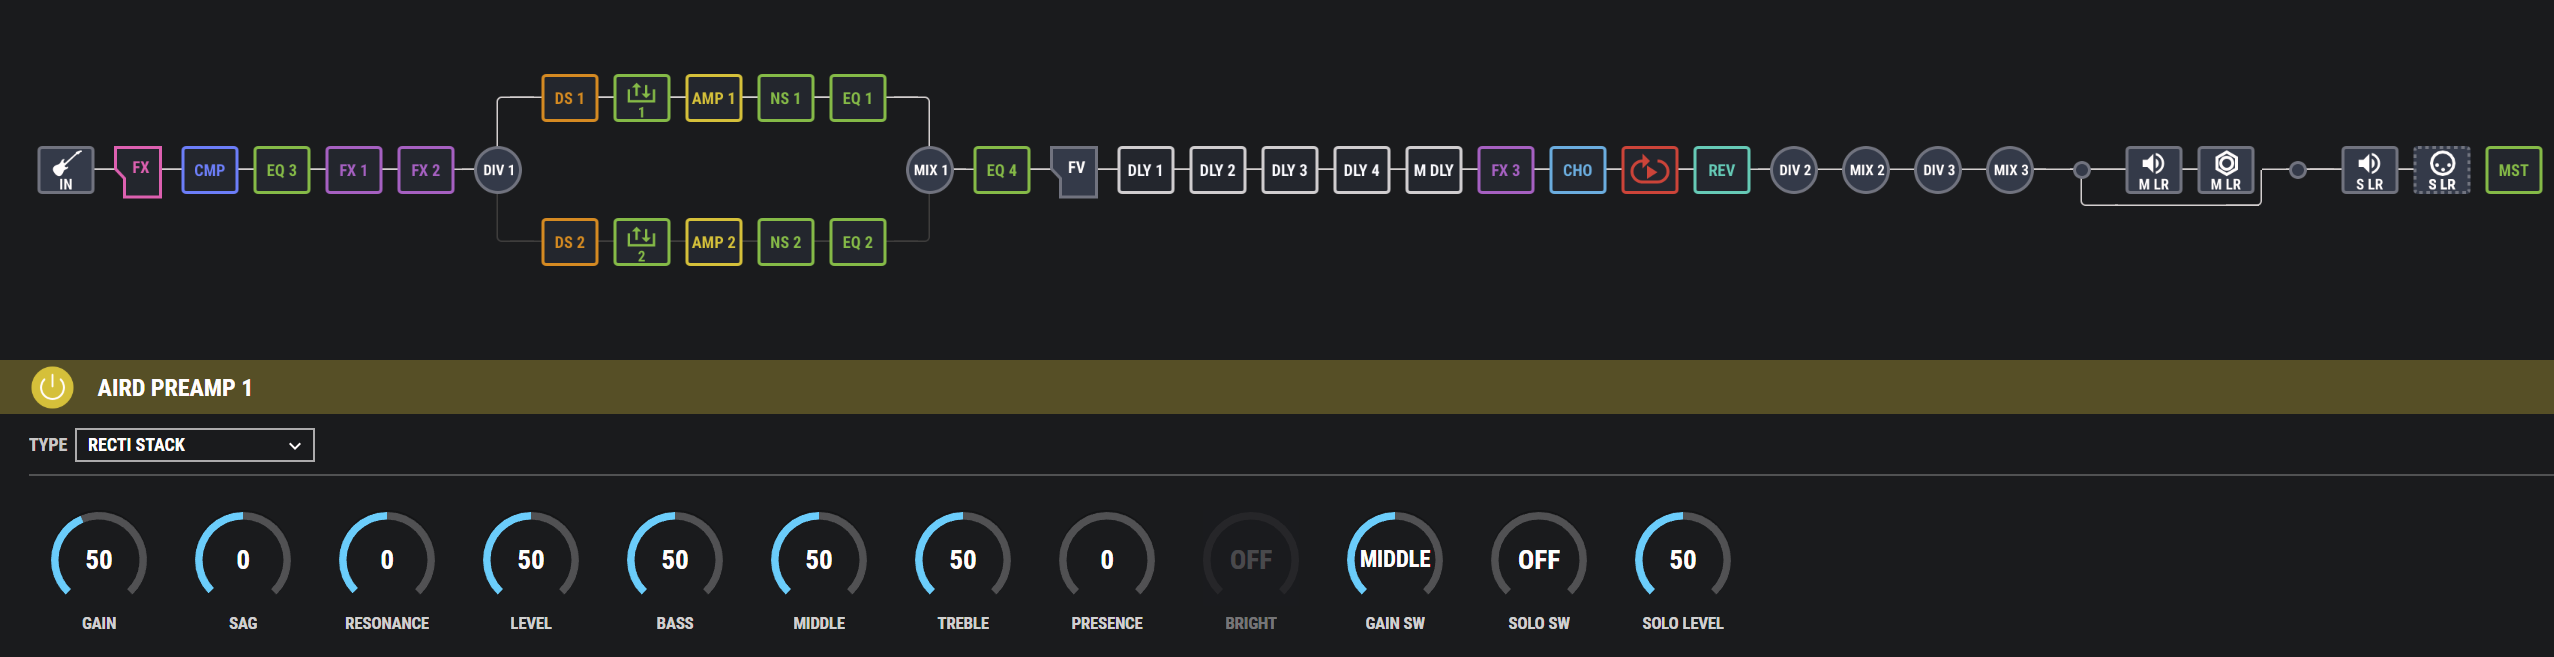Screen dimensions: 2554x657
Task: Click the red looper block icon
Action: [x=1649, y=170]
